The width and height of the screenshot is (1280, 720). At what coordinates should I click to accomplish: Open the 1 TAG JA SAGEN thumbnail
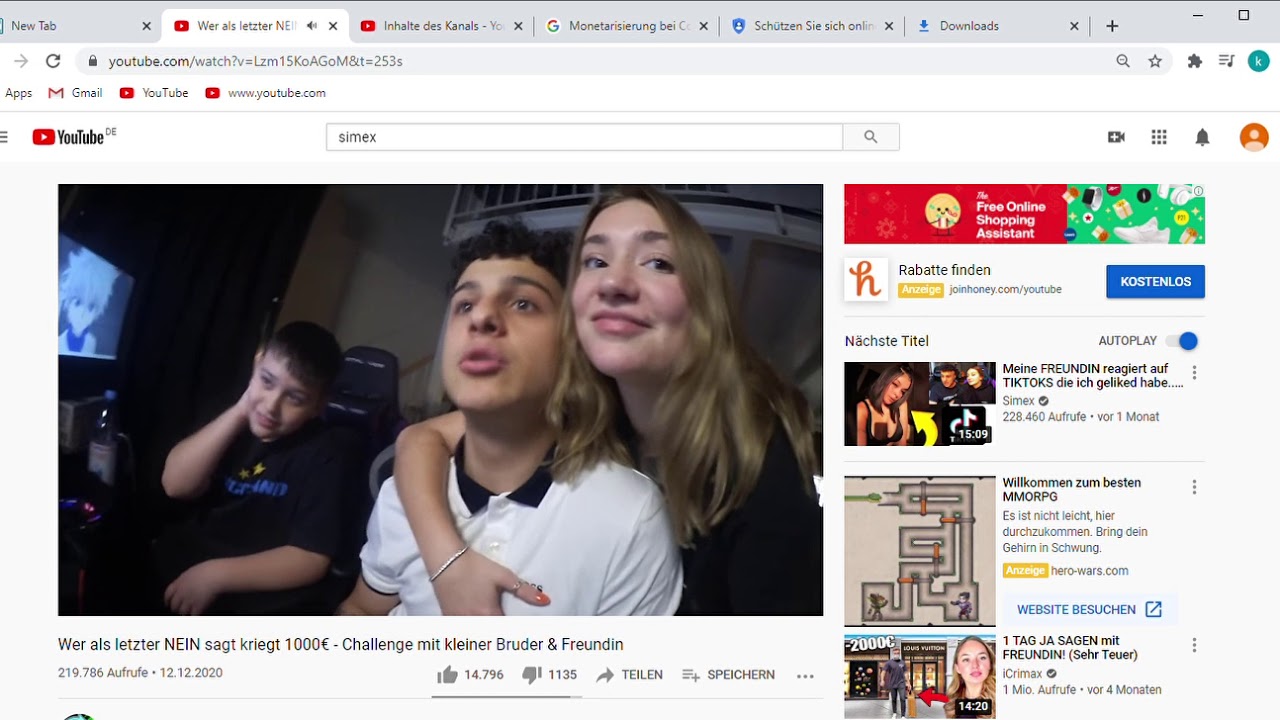(x=920, y=676)
